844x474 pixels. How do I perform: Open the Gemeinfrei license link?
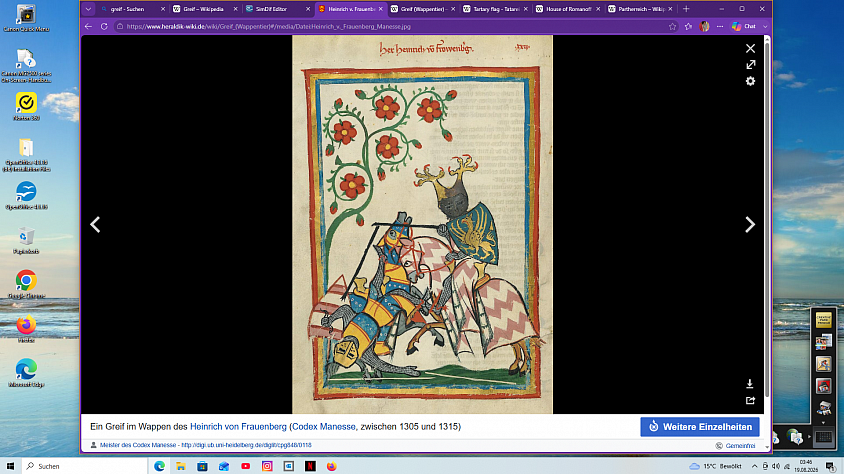pos(740,445)
